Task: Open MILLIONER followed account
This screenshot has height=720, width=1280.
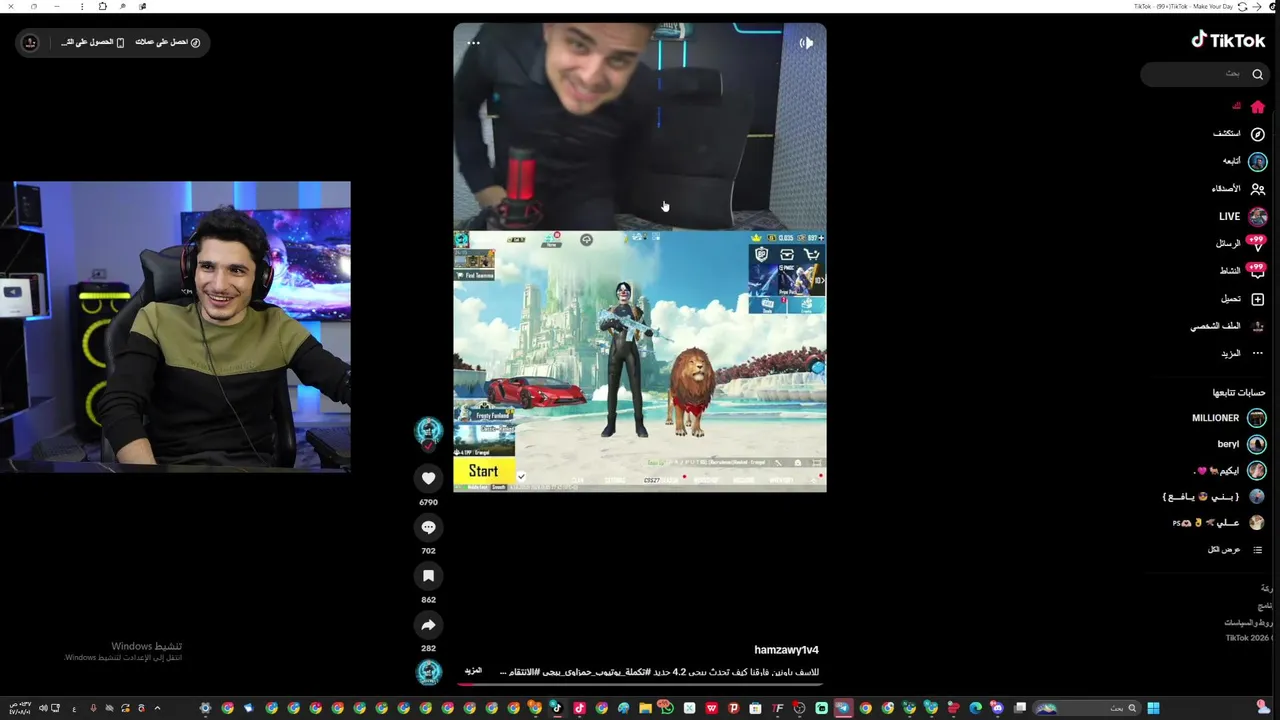Action: pyautogui.click(x=1229, y=418)
